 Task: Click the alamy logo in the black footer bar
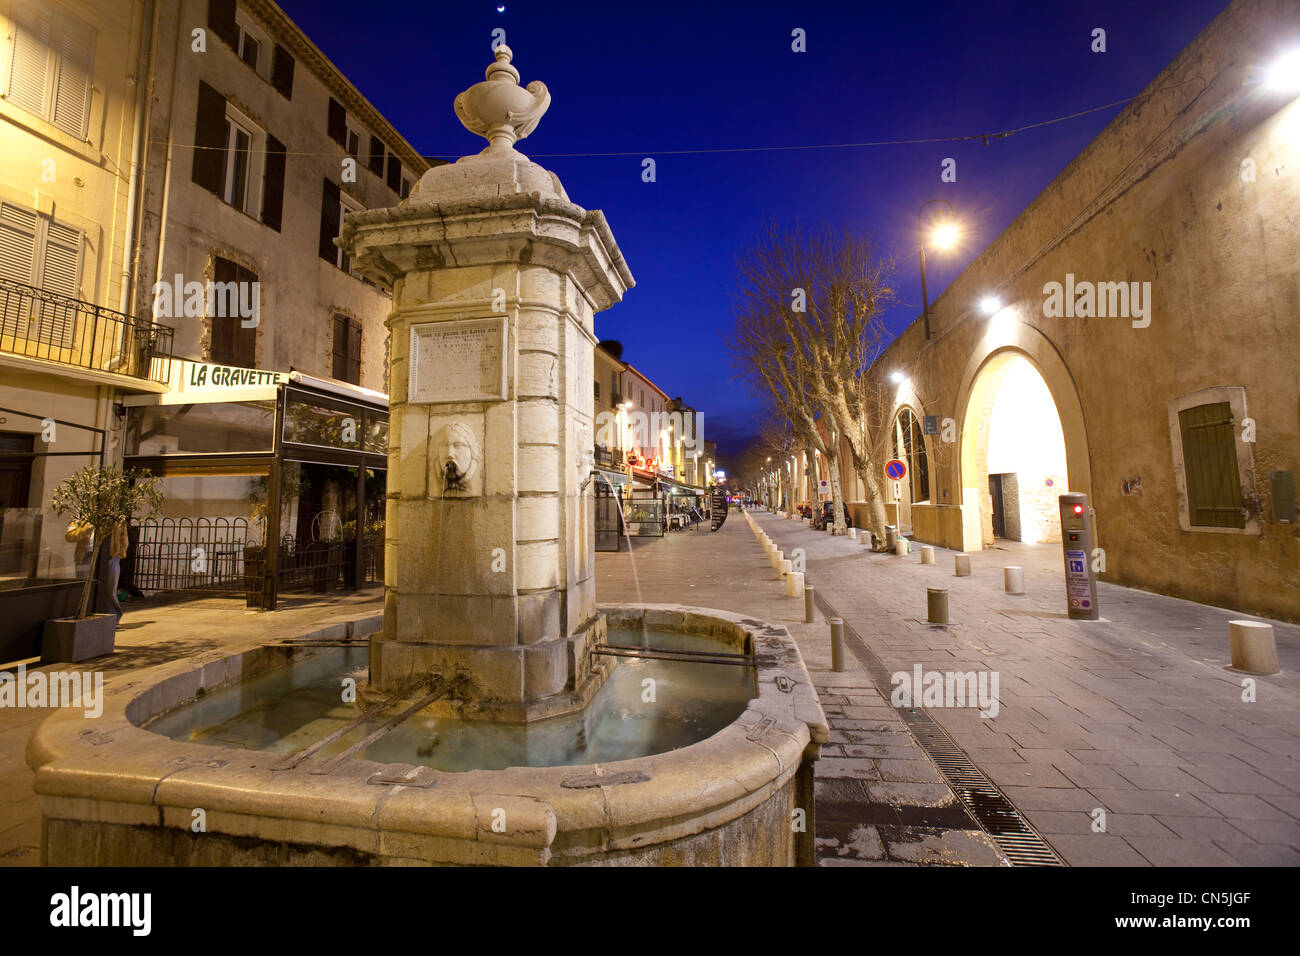100,911
